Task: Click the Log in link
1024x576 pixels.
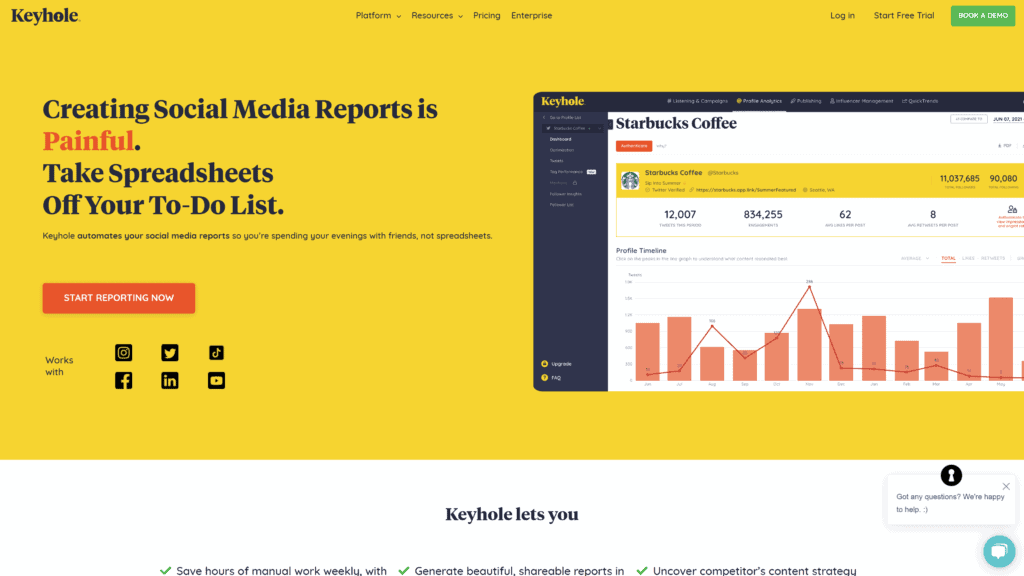Action: click(842, 16)
